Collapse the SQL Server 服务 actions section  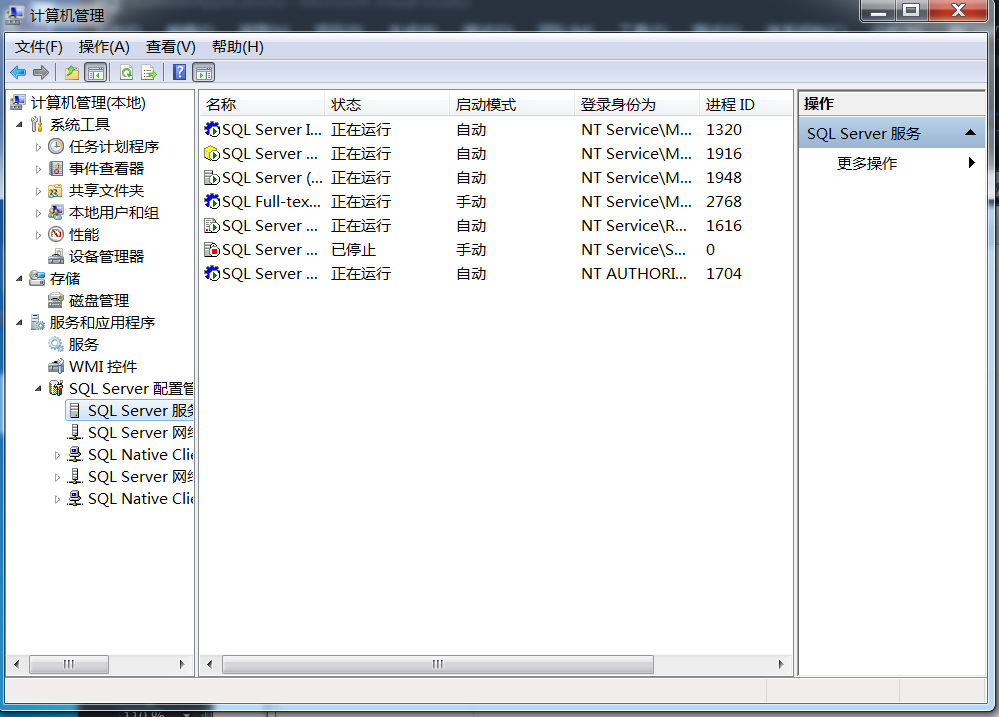(970, 133)
